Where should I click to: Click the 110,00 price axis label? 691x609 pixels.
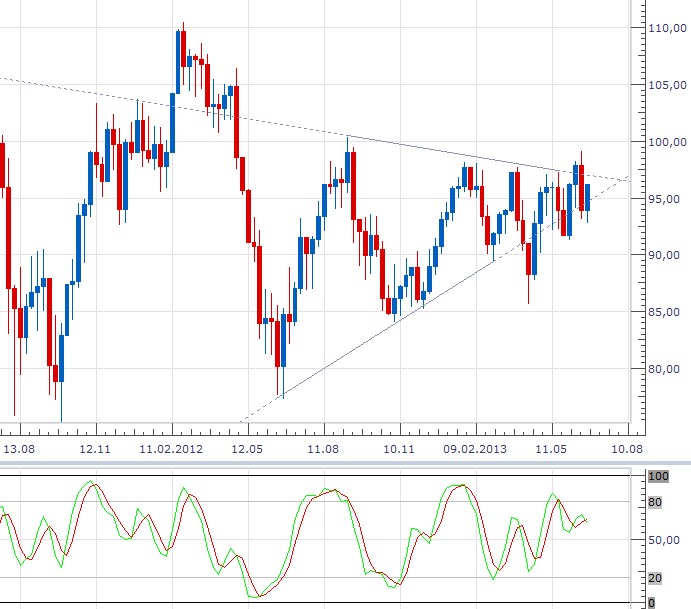[x=667, y=28]
